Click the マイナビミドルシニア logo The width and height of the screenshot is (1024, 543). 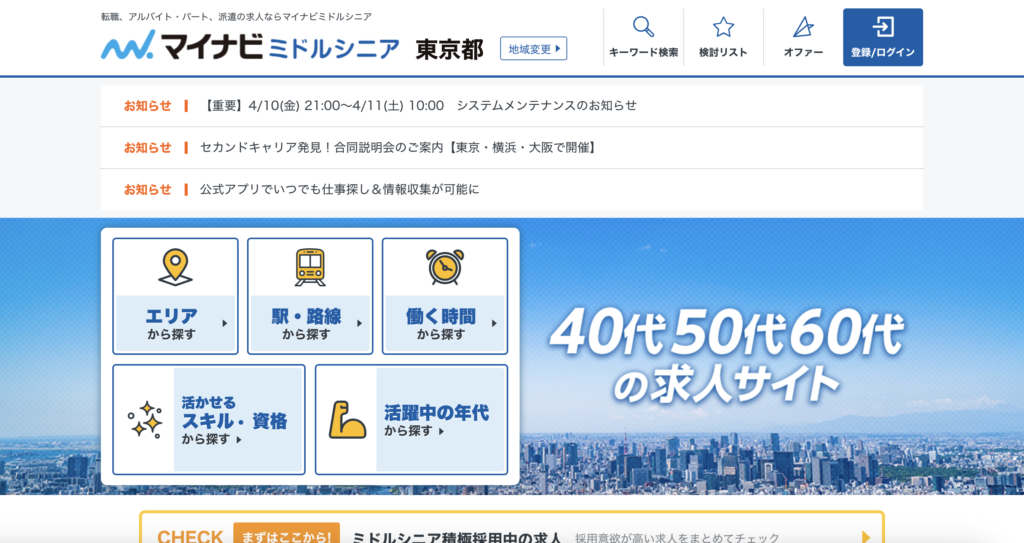[x=250, y=47]
